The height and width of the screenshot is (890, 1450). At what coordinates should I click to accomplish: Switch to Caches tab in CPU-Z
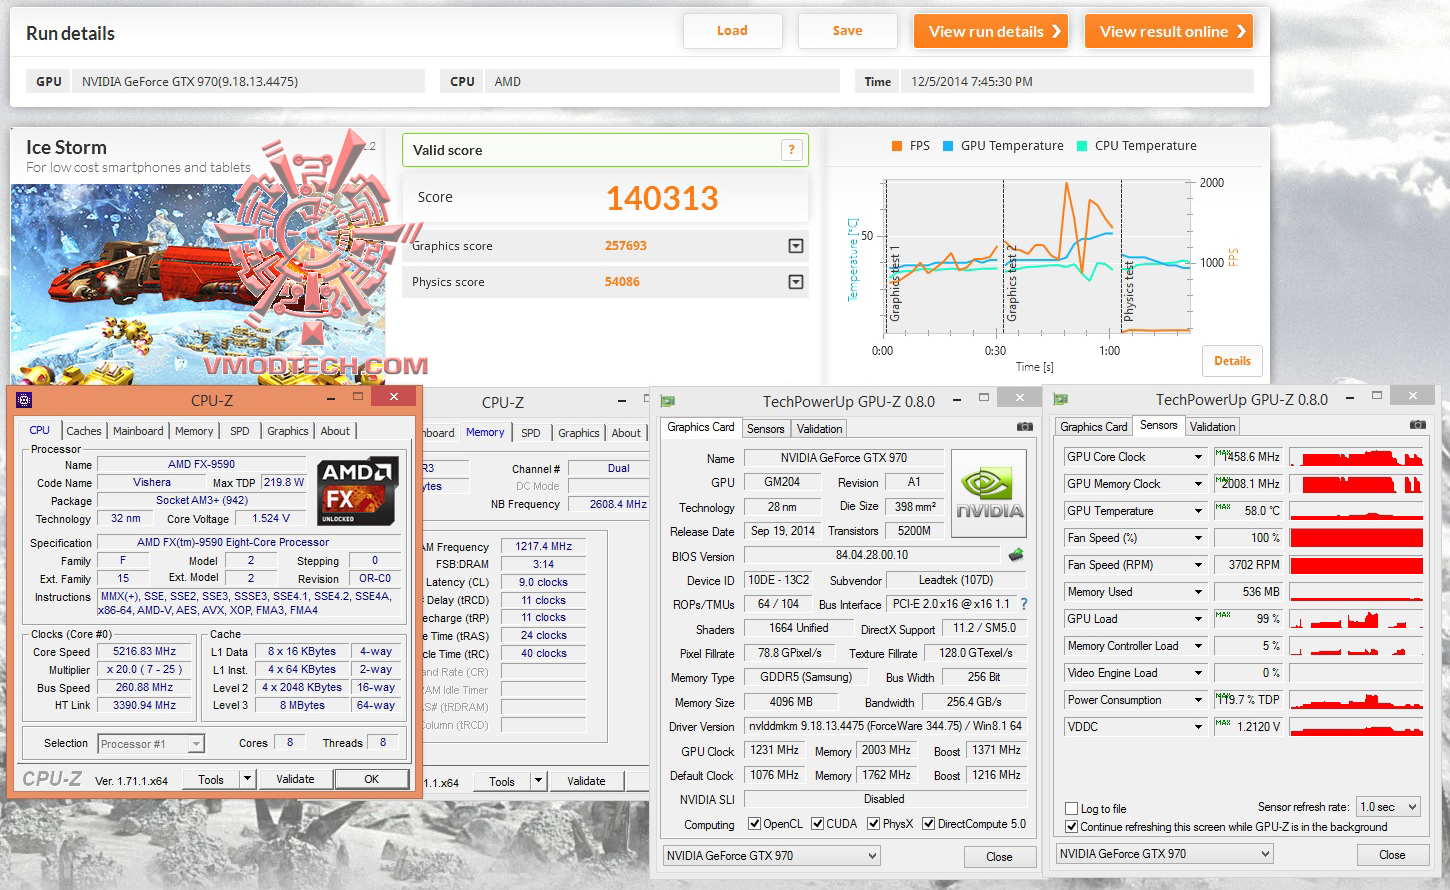pos(84,431)
